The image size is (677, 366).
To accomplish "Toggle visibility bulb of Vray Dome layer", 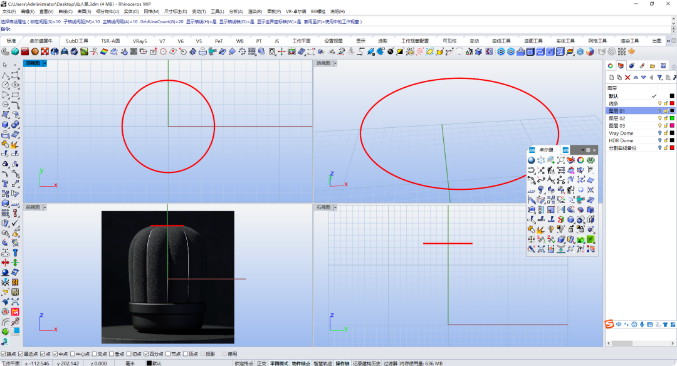I will pyautogui.click(x=660, y=133).
